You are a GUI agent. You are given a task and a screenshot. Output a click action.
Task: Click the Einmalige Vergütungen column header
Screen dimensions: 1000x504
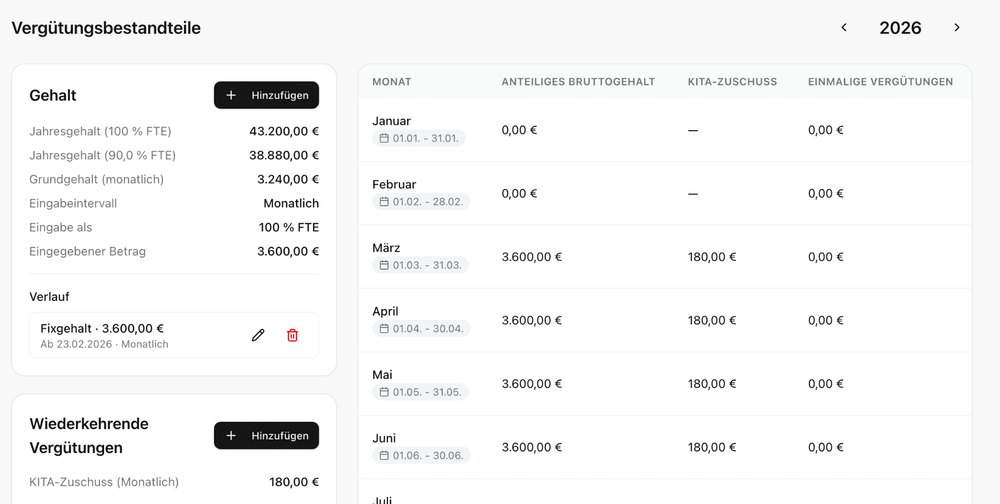click(880, 82)
